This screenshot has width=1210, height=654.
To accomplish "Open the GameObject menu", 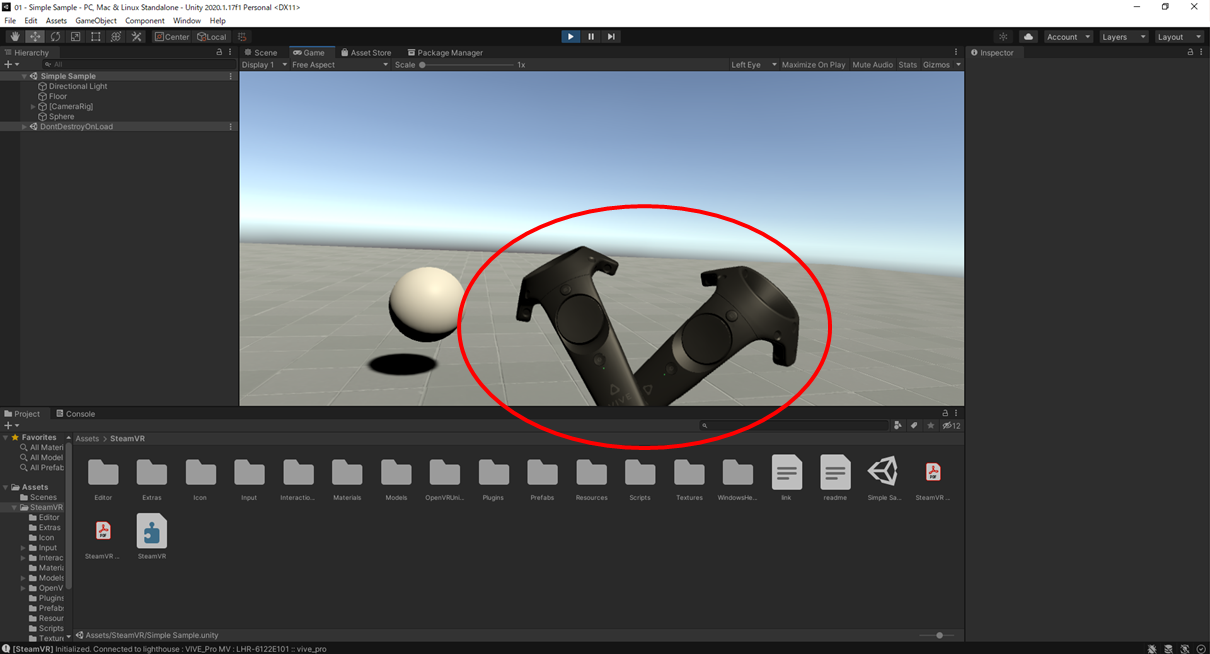I will (95, 20).
